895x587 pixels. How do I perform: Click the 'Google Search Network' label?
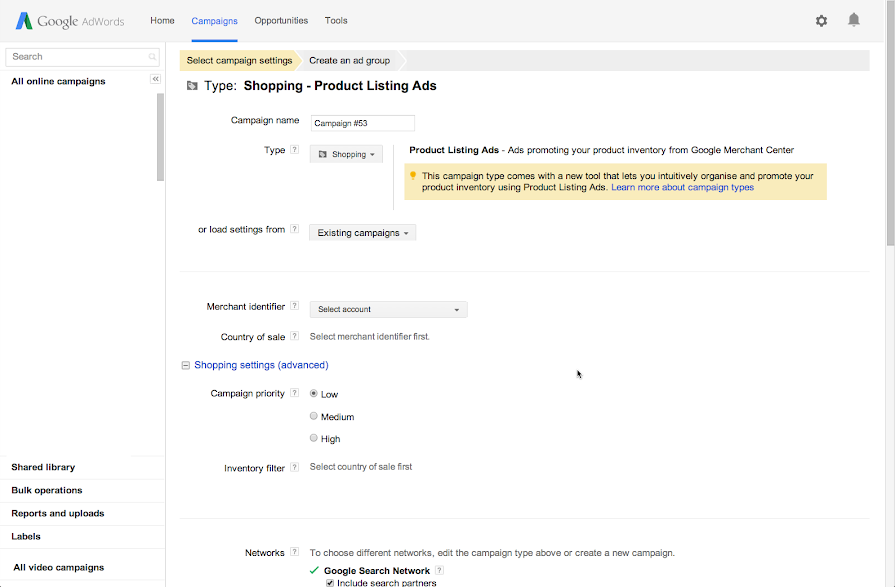[x=377, y=570]
